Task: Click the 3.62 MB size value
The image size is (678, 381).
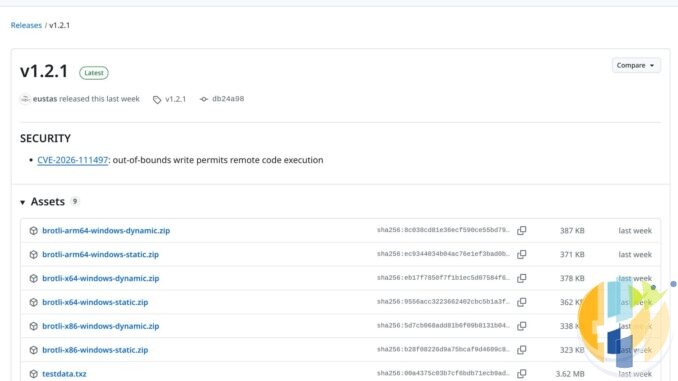Action: [x=570, y=373]
